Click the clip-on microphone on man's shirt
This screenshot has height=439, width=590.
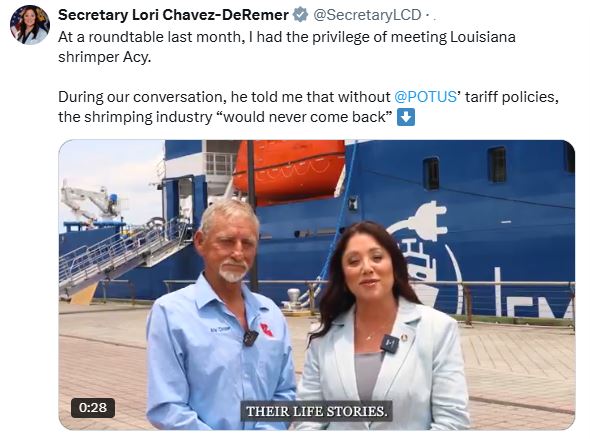coord(250,337)
